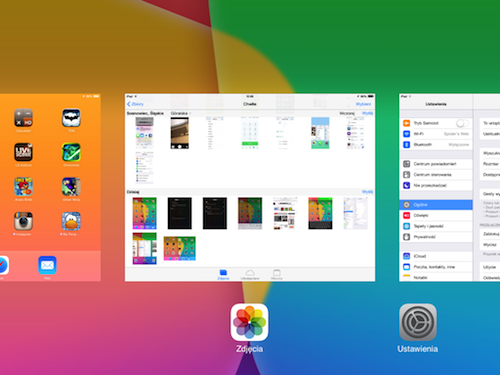Select the Ogólne row in Settings
Screen dimensions: 500x375
click(x=436, y=205)
